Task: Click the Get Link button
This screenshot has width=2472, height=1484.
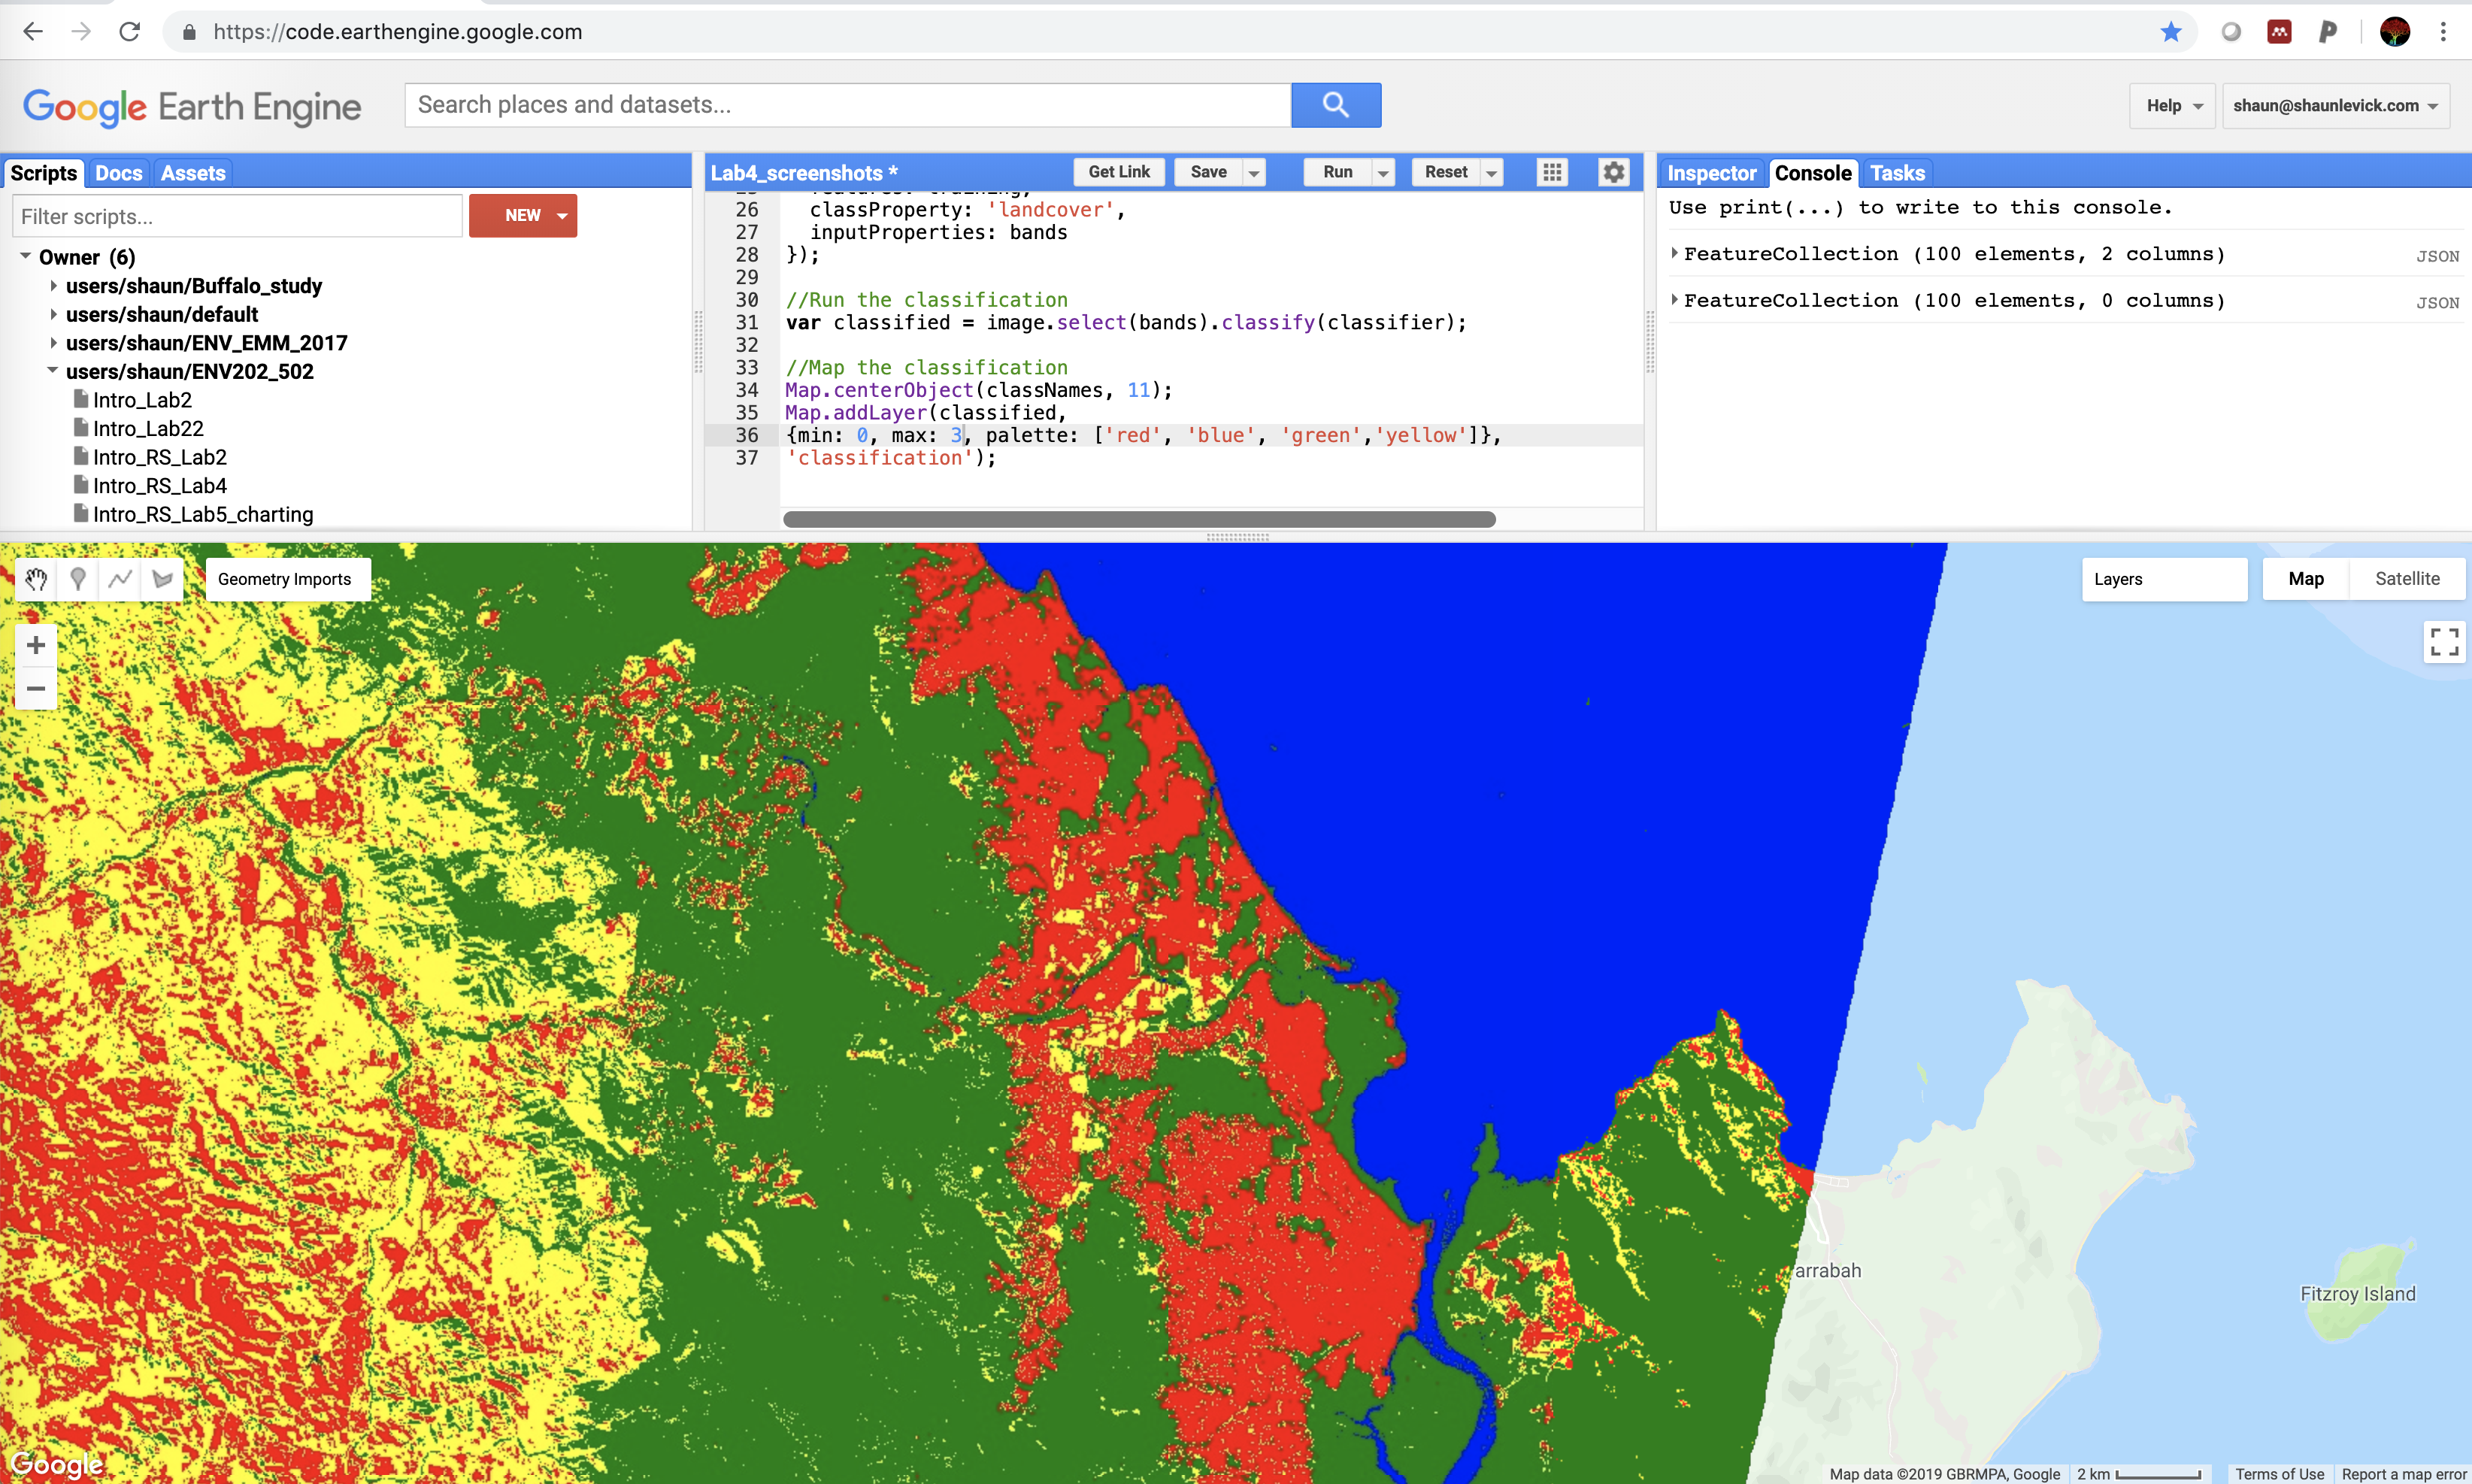Action: tap(1118, 171)
